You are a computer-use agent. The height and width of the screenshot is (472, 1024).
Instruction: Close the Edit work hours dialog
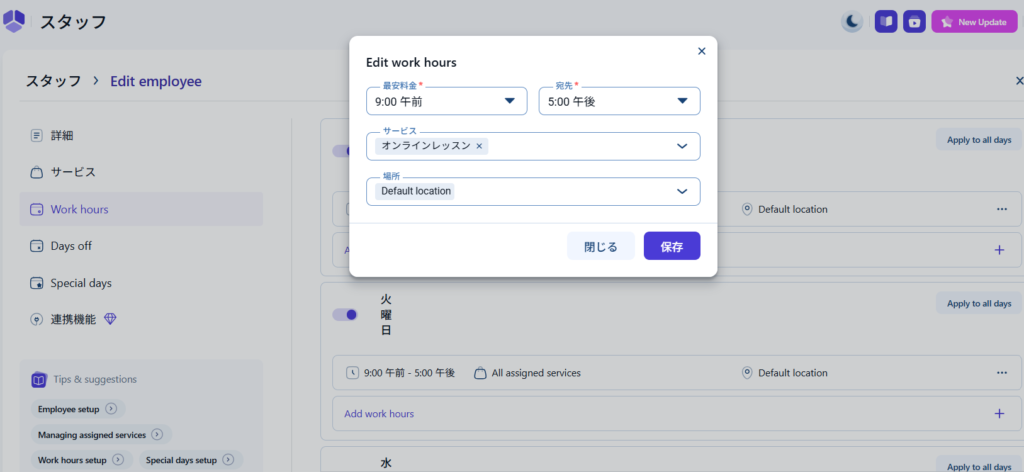click(701, 51)
